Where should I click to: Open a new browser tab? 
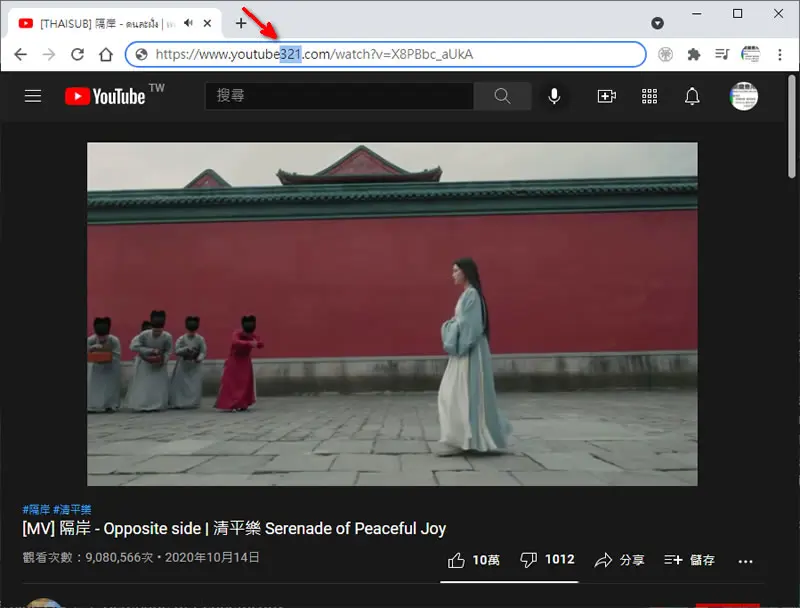click(241, 23)
